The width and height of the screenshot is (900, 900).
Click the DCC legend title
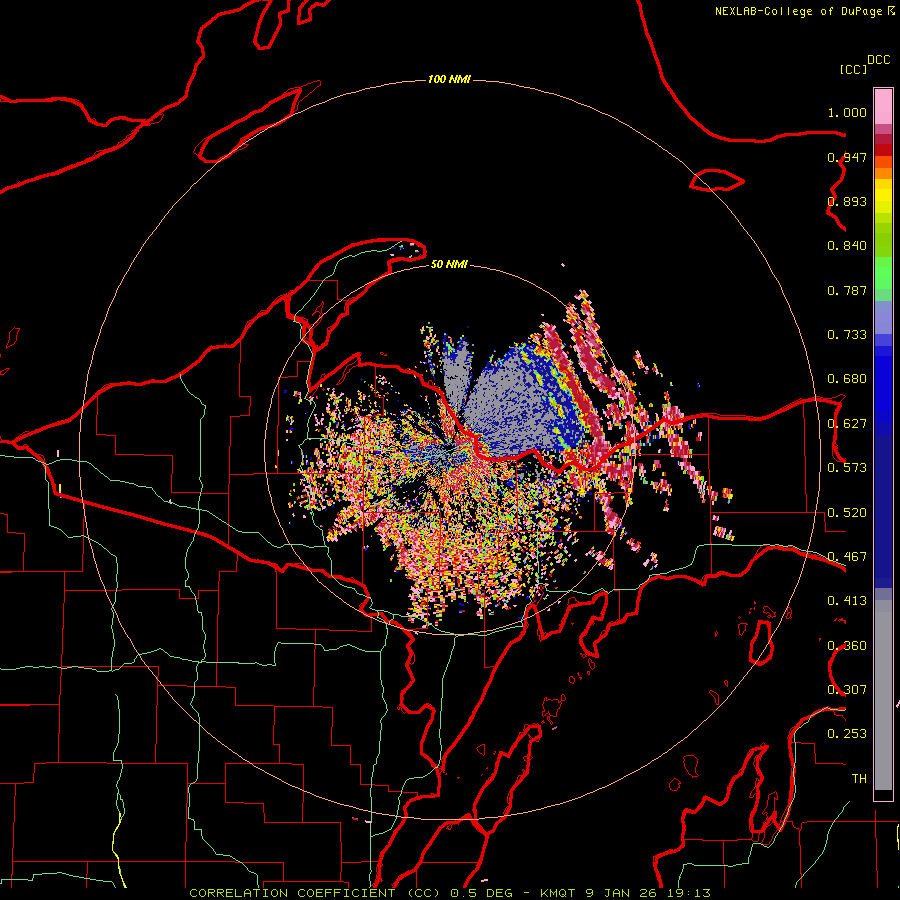[878, 60]
